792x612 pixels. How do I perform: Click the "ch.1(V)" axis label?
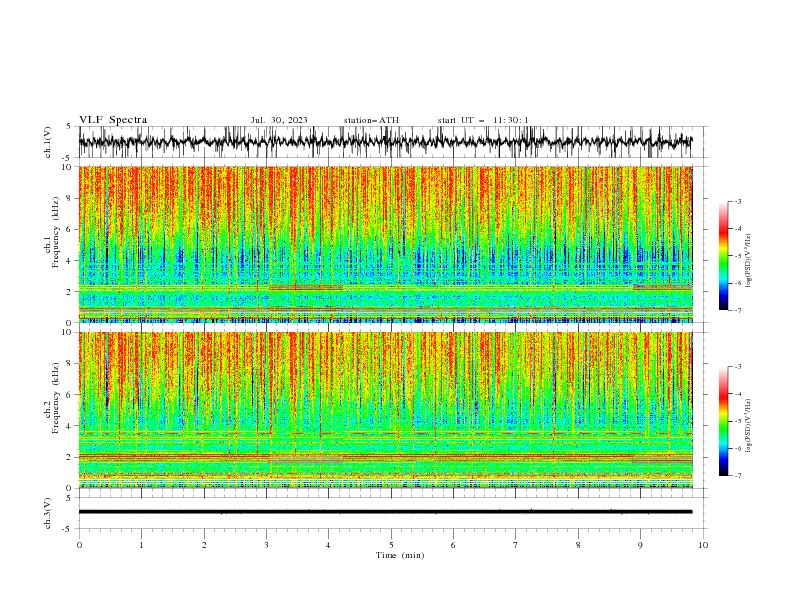pos(48,142)
